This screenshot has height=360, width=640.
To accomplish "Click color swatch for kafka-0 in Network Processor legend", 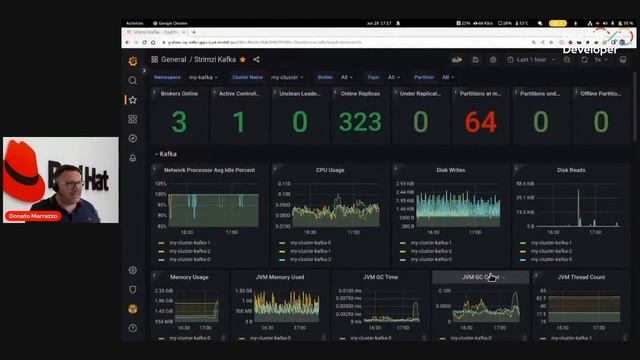I will pos(161,260).
